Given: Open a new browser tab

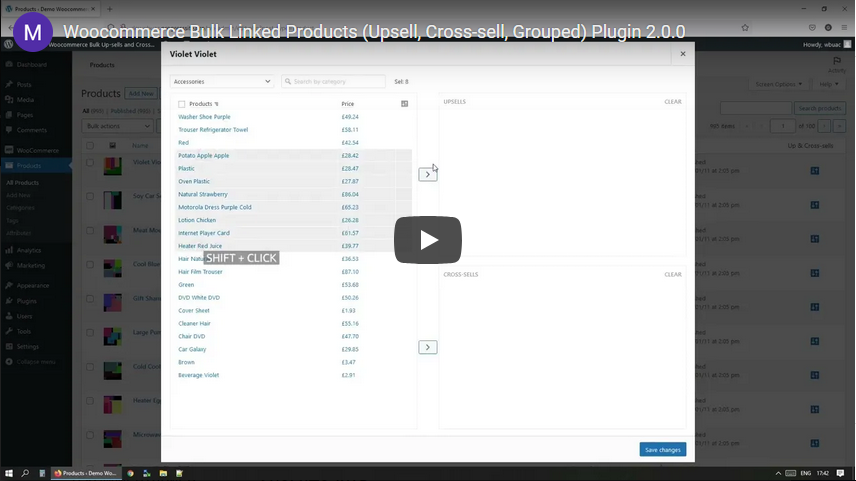Looking at the screenshot, I should (x=109, y=9).
